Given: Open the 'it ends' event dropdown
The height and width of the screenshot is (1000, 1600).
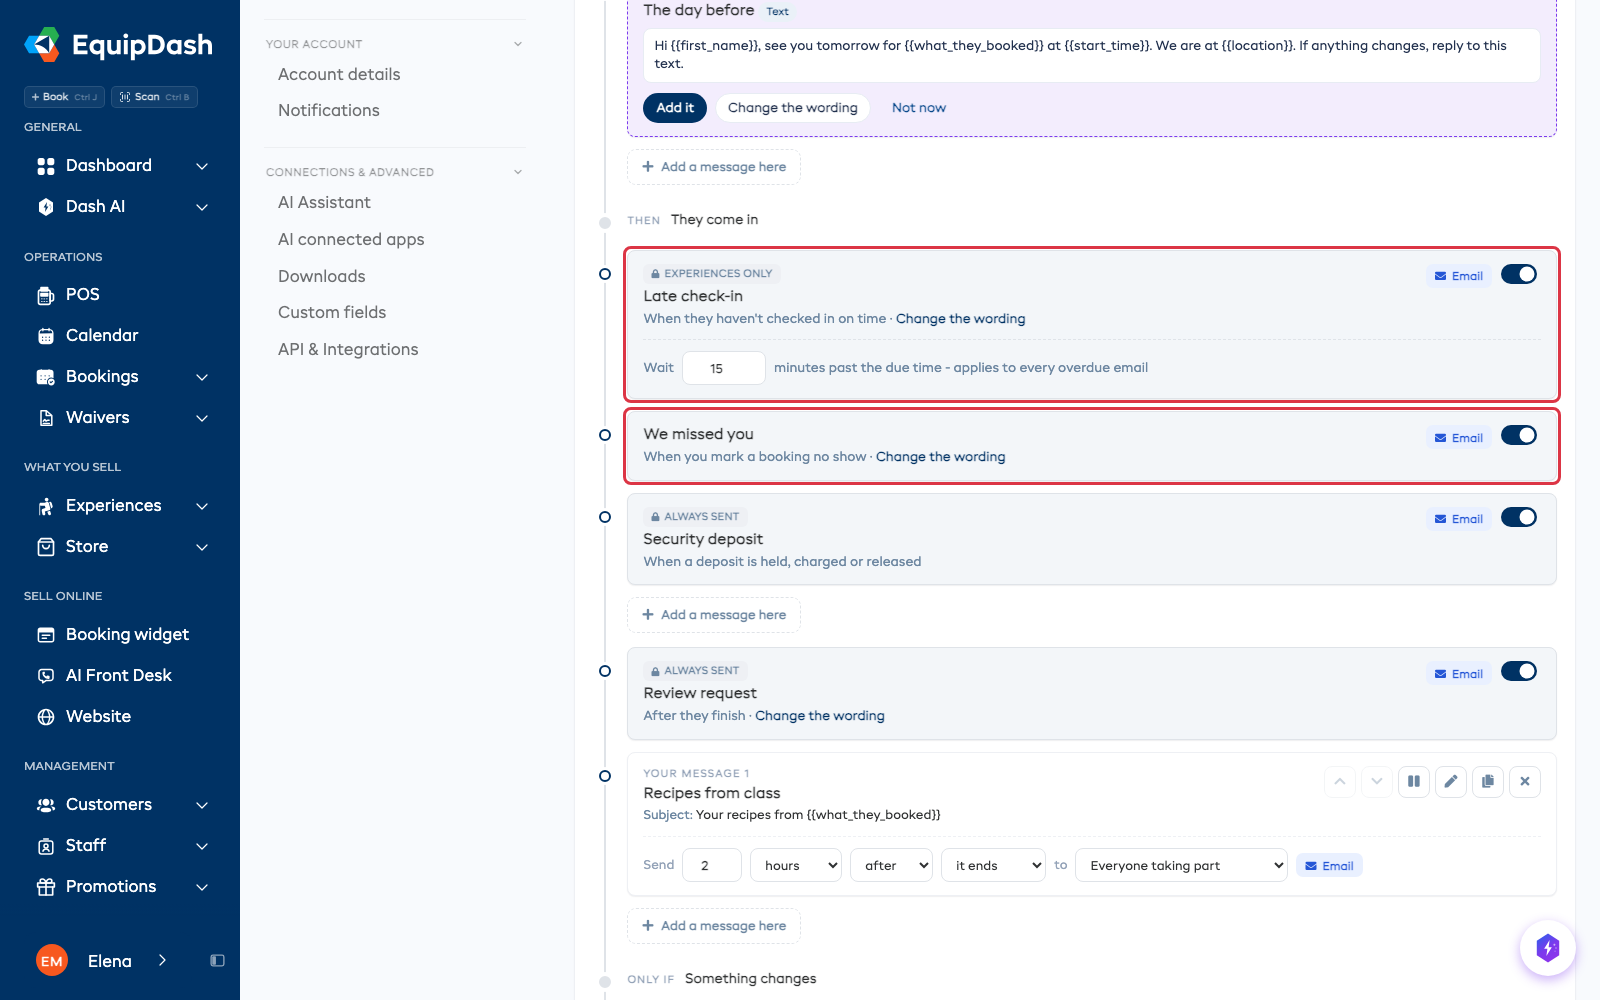Looking at the screenshot, I should (994, 866).
